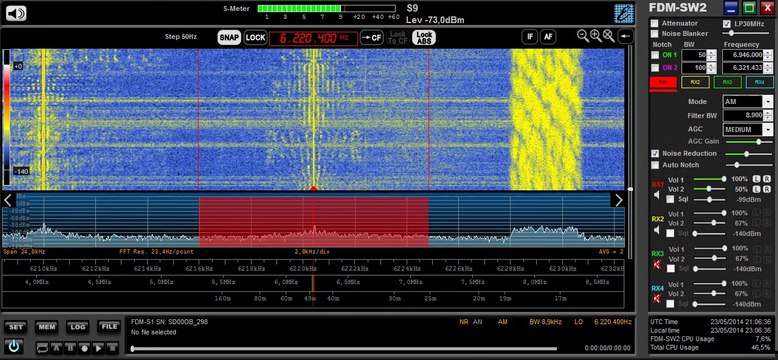This screenshot has width=778, height=360.
Task: Toggle RX1 Vol 1 left channel L
Action: coord(757,179)
